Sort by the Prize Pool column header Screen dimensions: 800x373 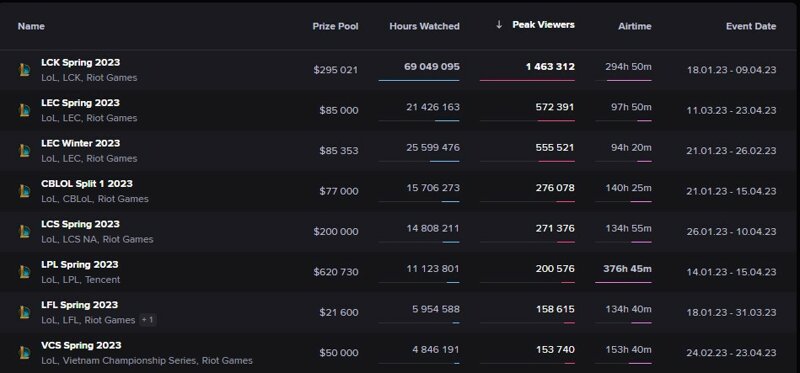click(x=335, y=26)
